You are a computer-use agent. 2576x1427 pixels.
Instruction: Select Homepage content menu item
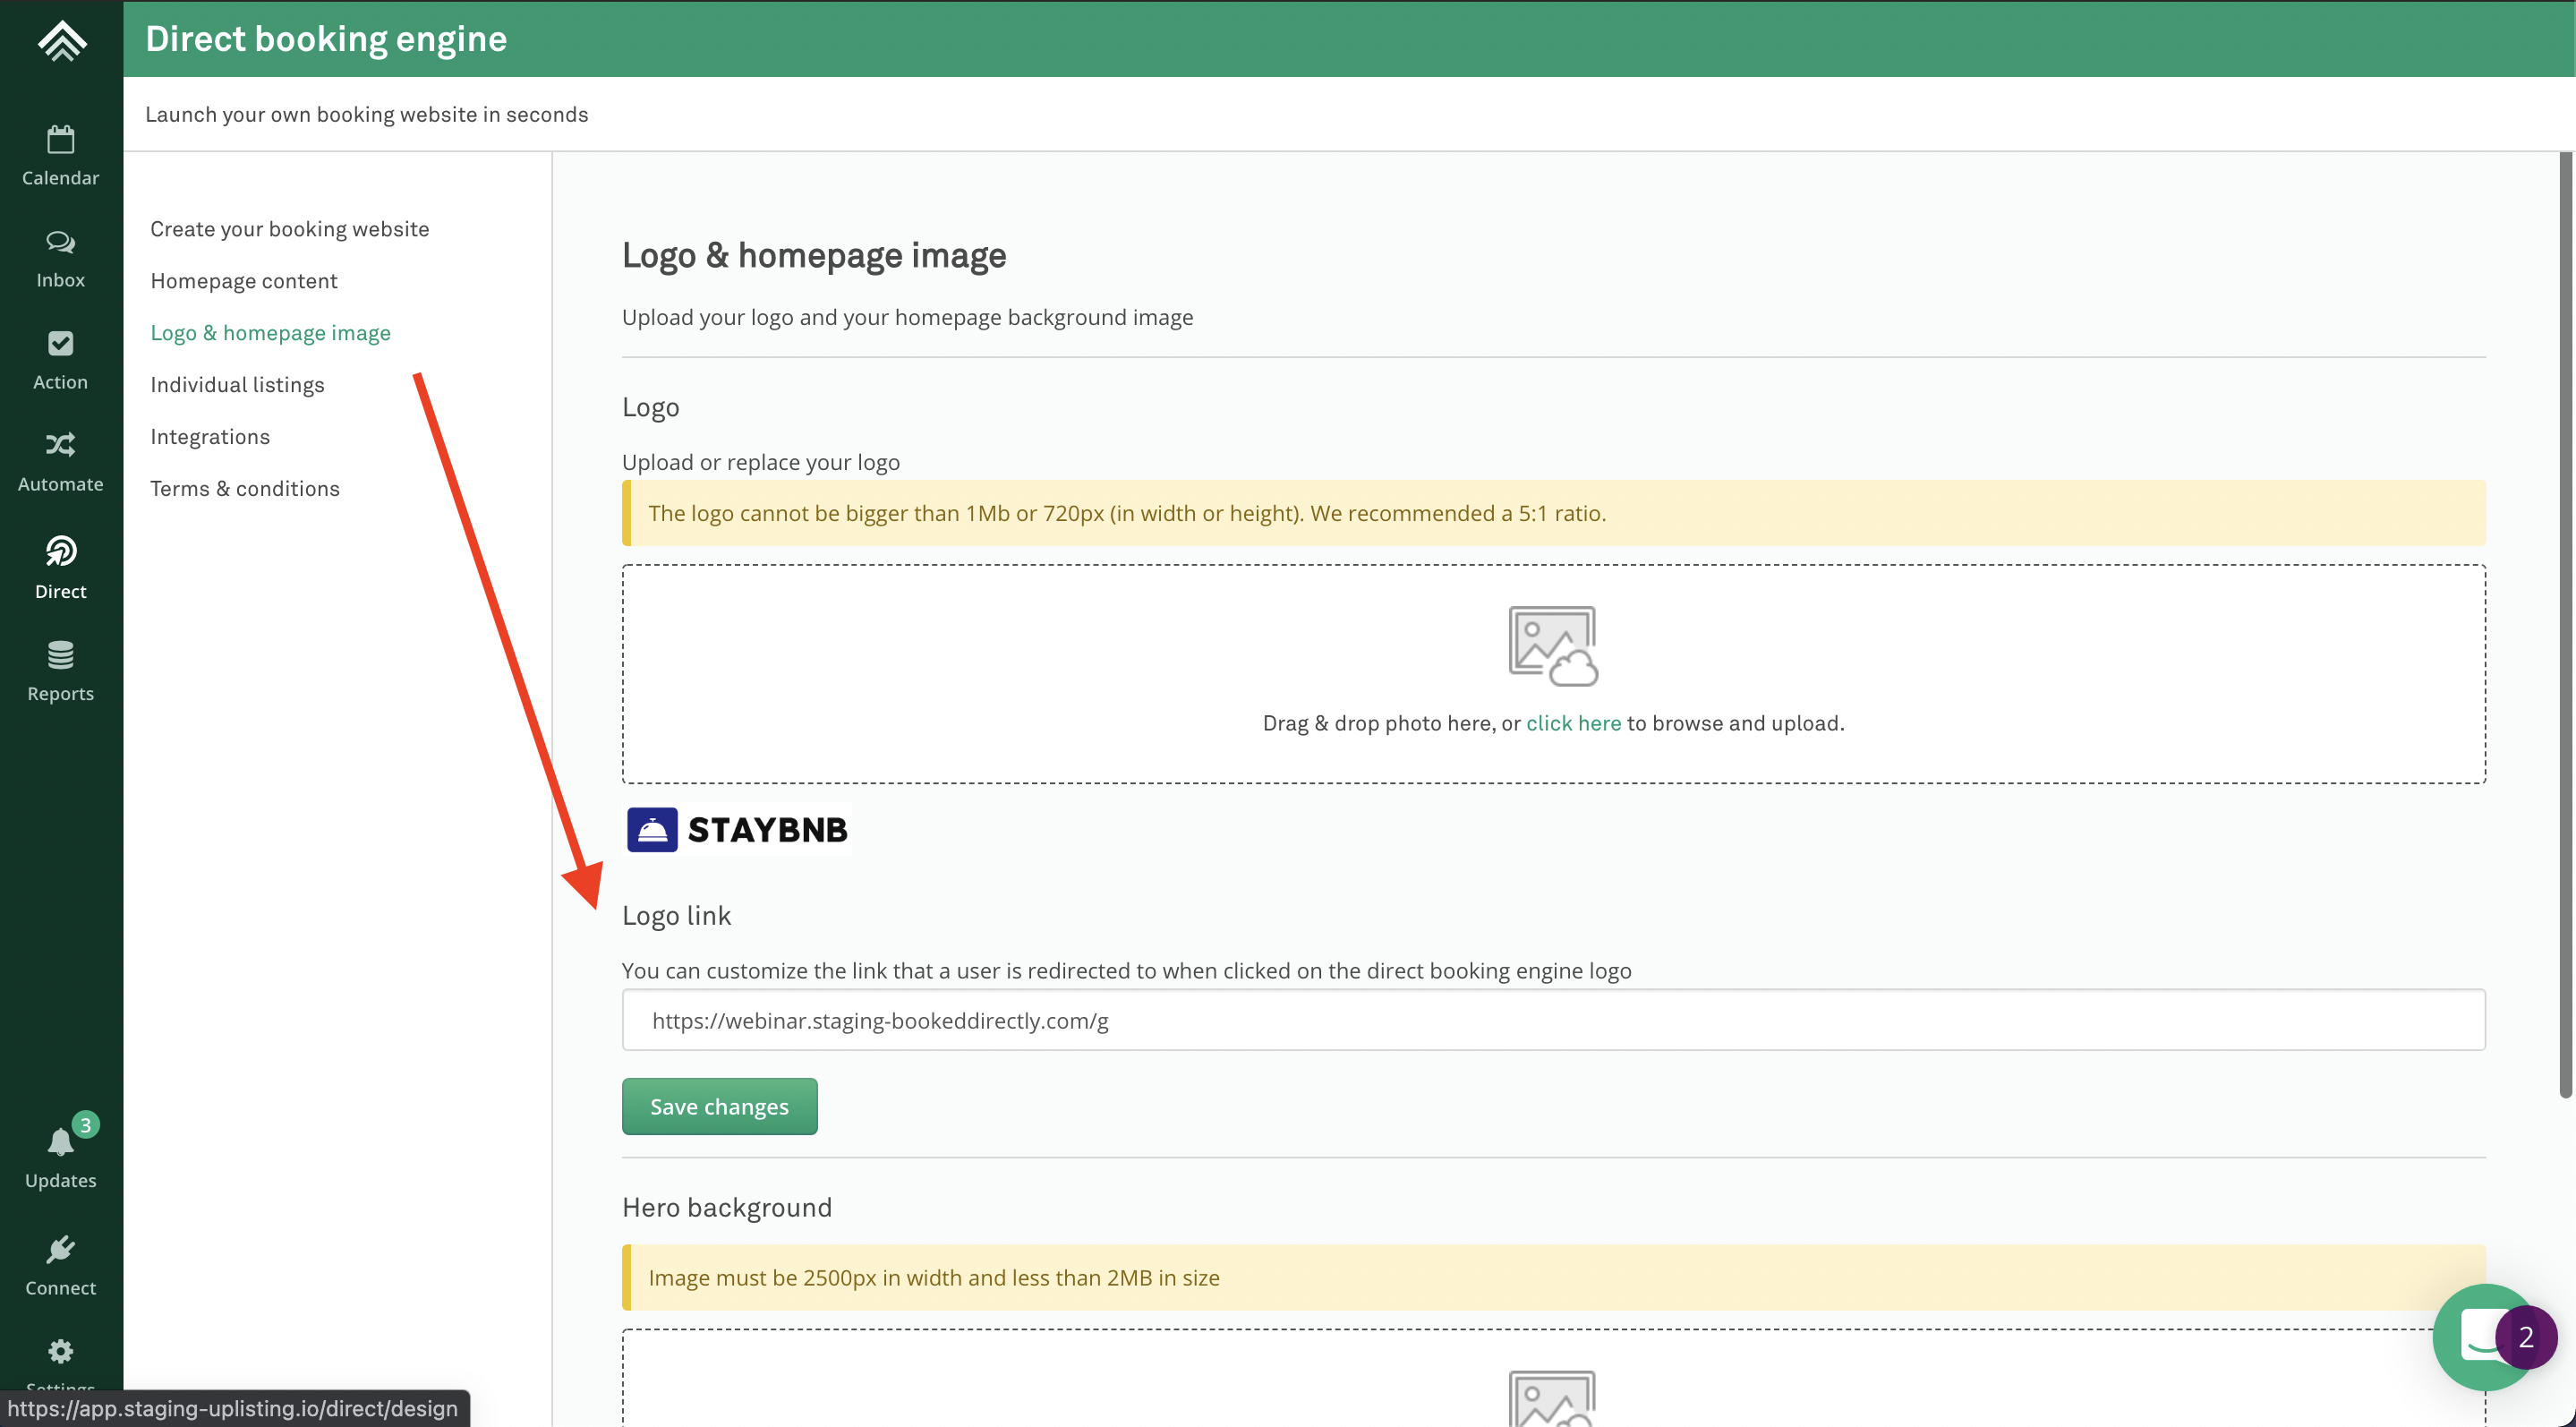pyautogui.click(x=244, y=281)
